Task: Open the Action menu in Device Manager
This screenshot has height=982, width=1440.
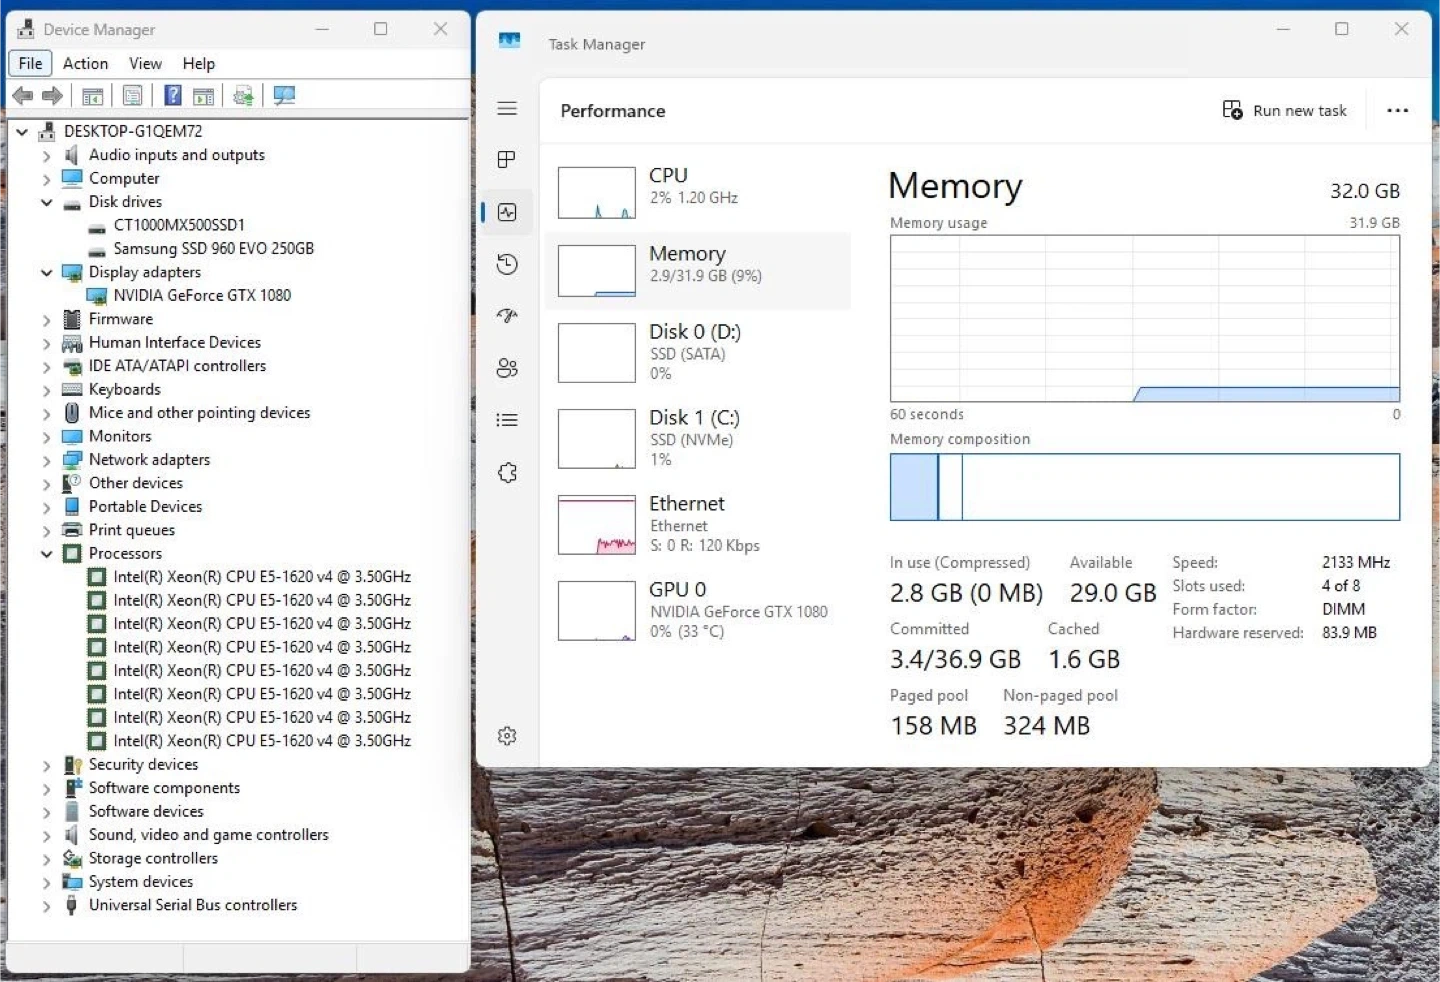Action: click(x=85, y=63)
